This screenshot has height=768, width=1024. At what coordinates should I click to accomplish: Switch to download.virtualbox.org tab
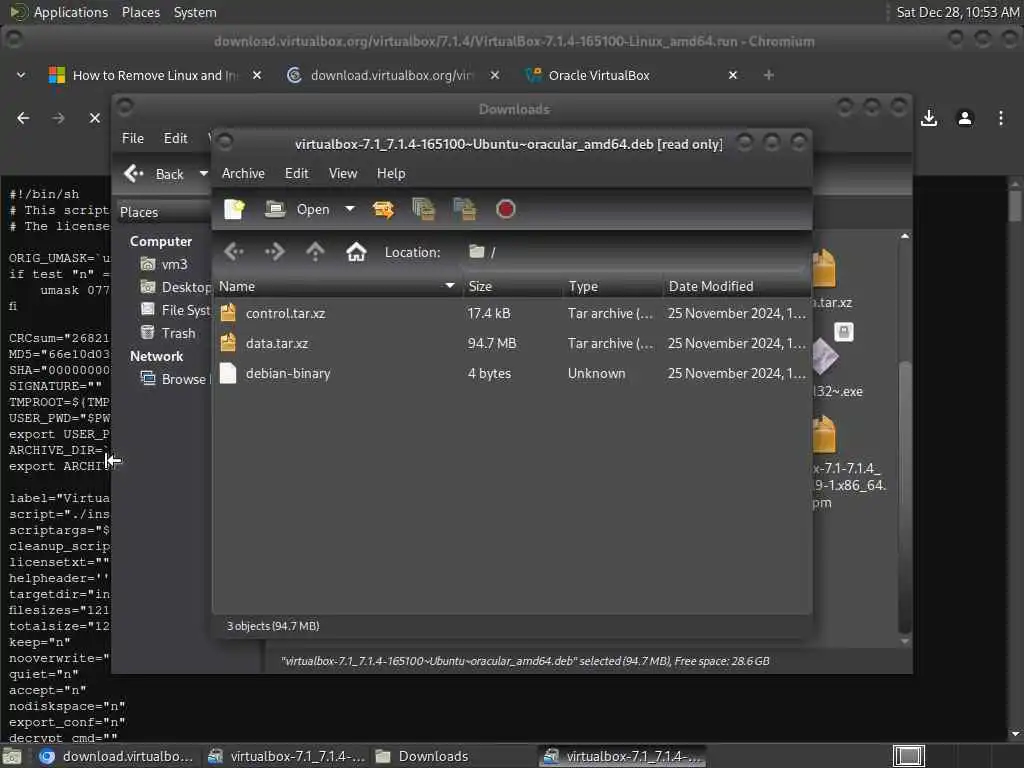pyautogui.click(x=391, y=75)
